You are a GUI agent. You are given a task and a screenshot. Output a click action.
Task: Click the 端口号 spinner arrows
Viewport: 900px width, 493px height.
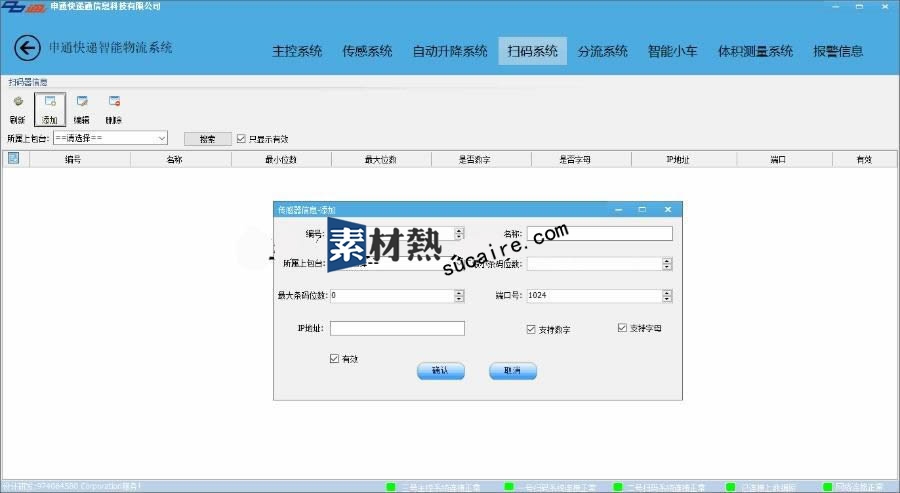(666, 296)
